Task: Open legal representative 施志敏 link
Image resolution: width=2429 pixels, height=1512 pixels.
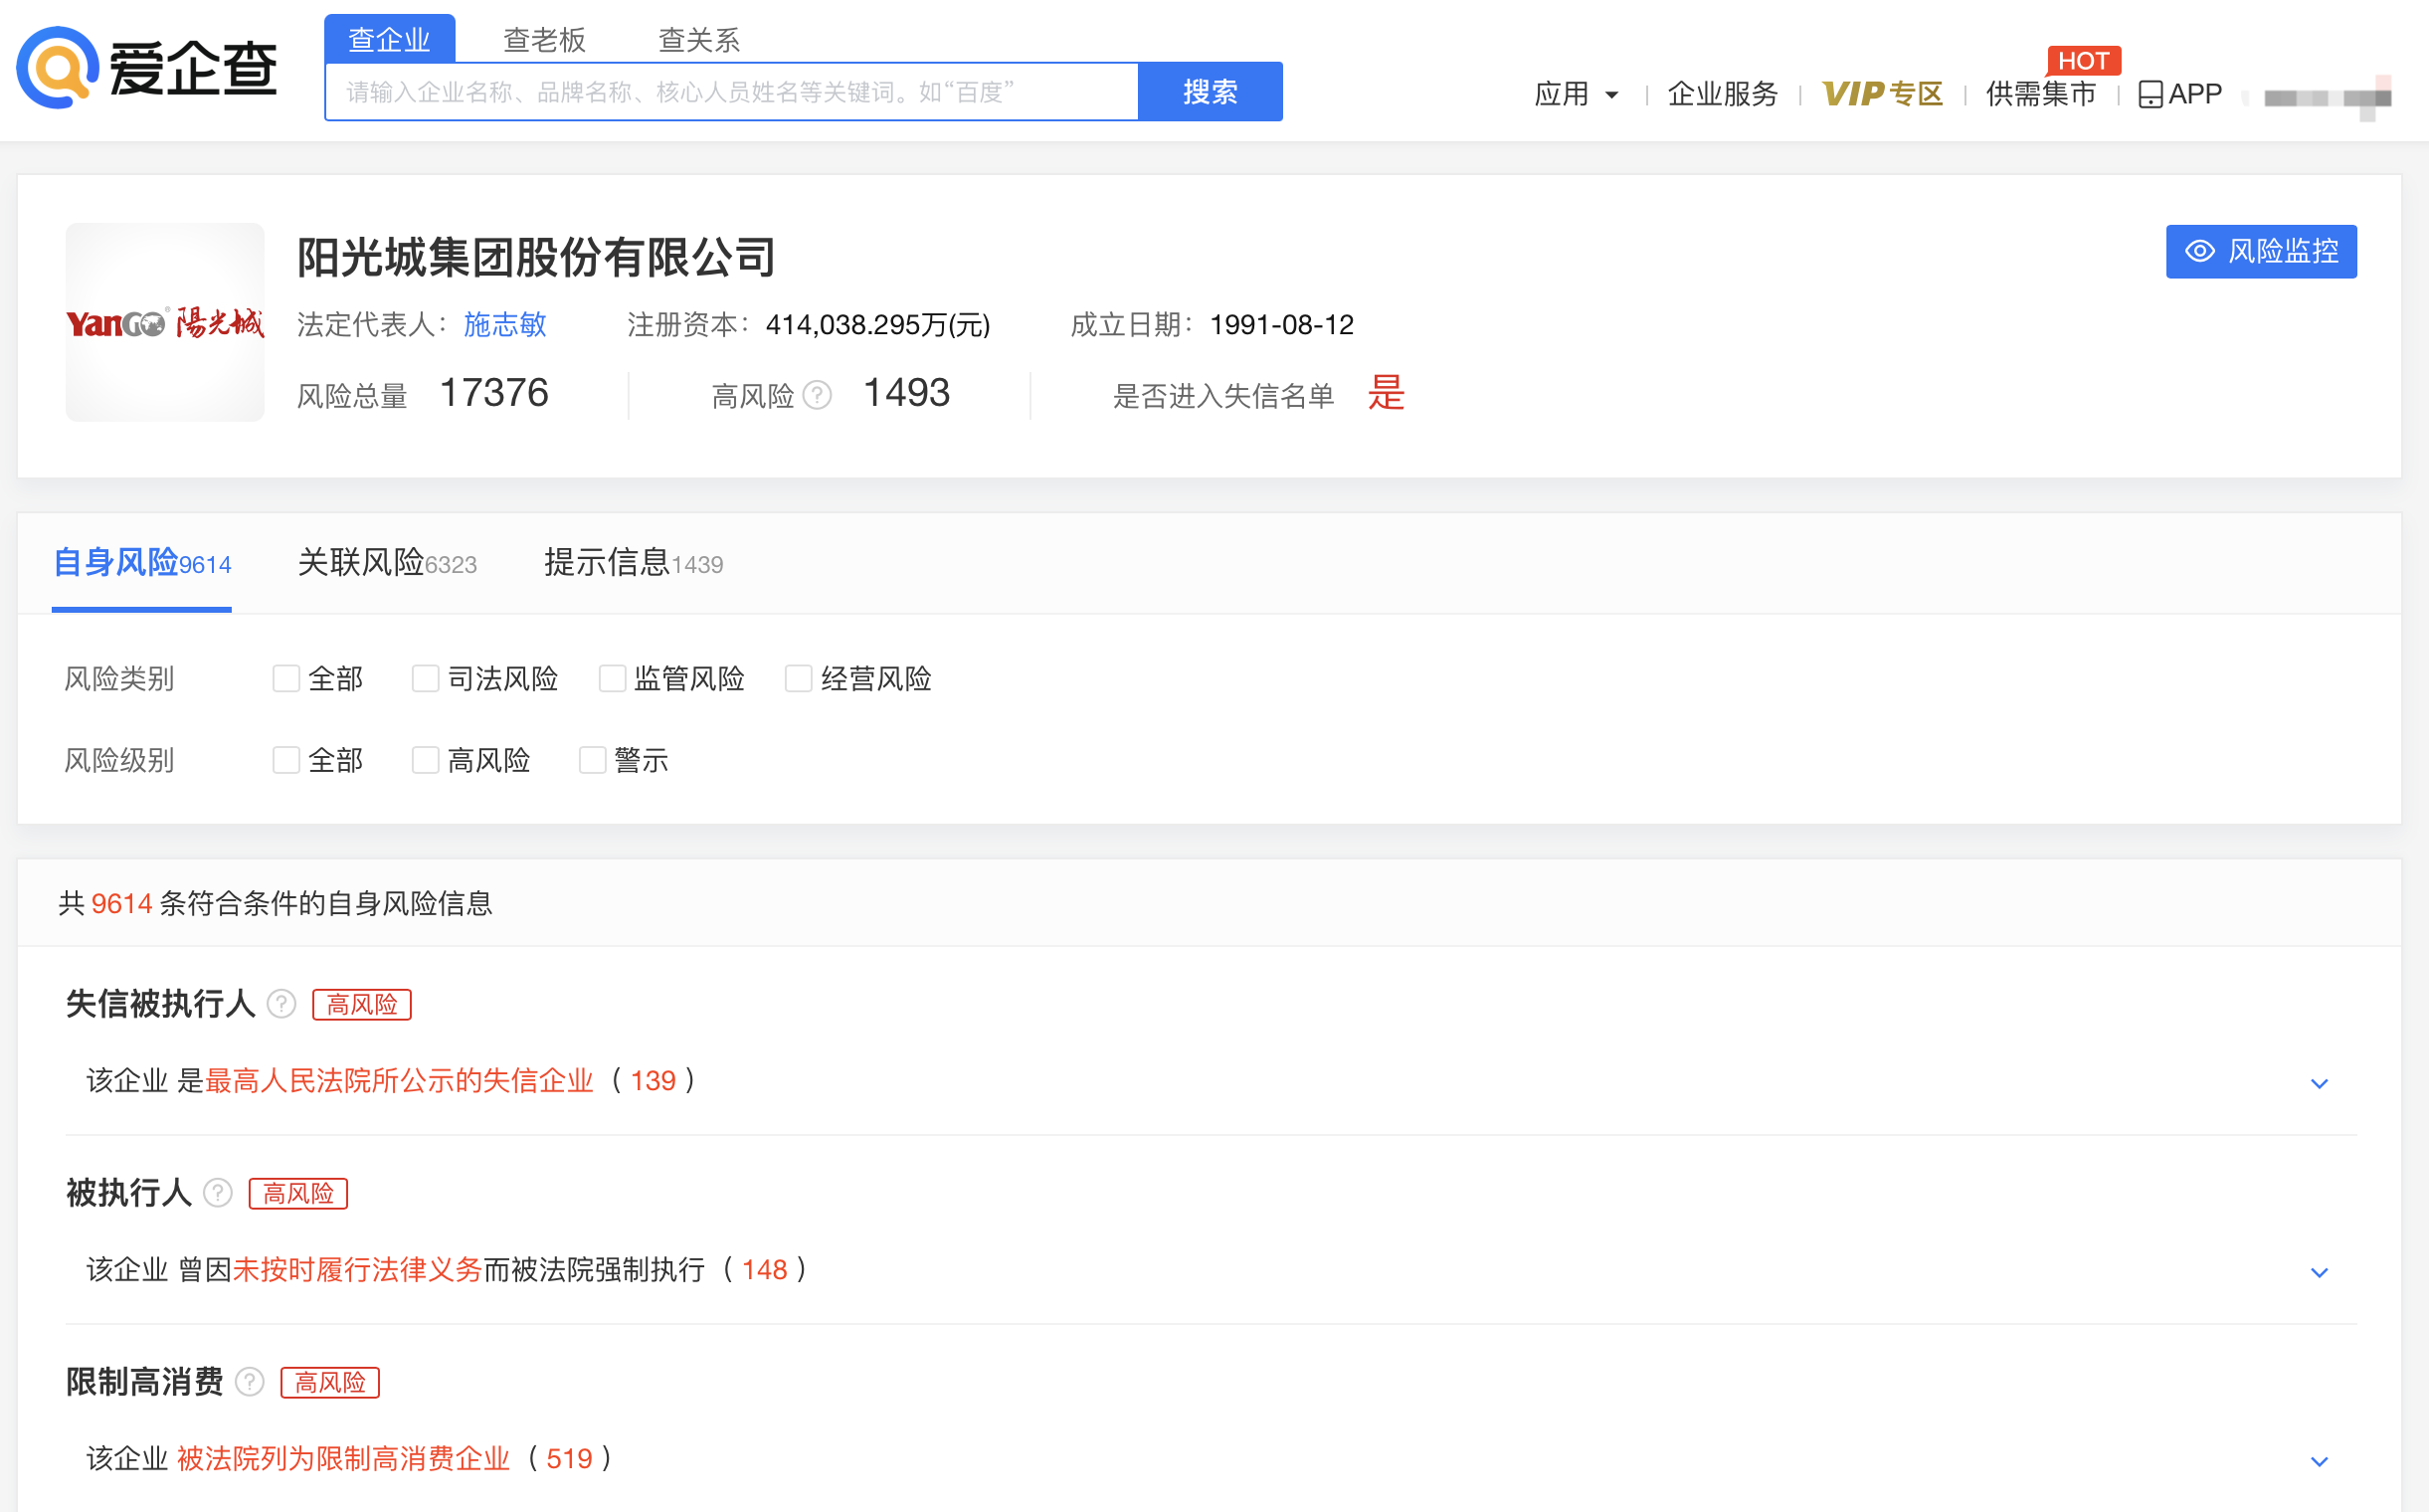Action: click(505, 324)
